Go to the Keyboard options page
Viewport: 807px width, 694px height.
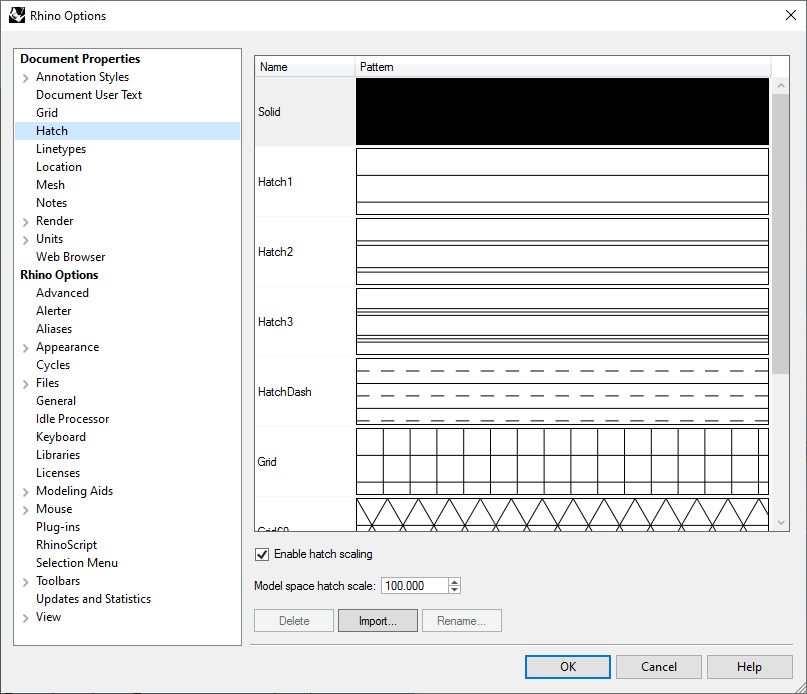(61, 437)
